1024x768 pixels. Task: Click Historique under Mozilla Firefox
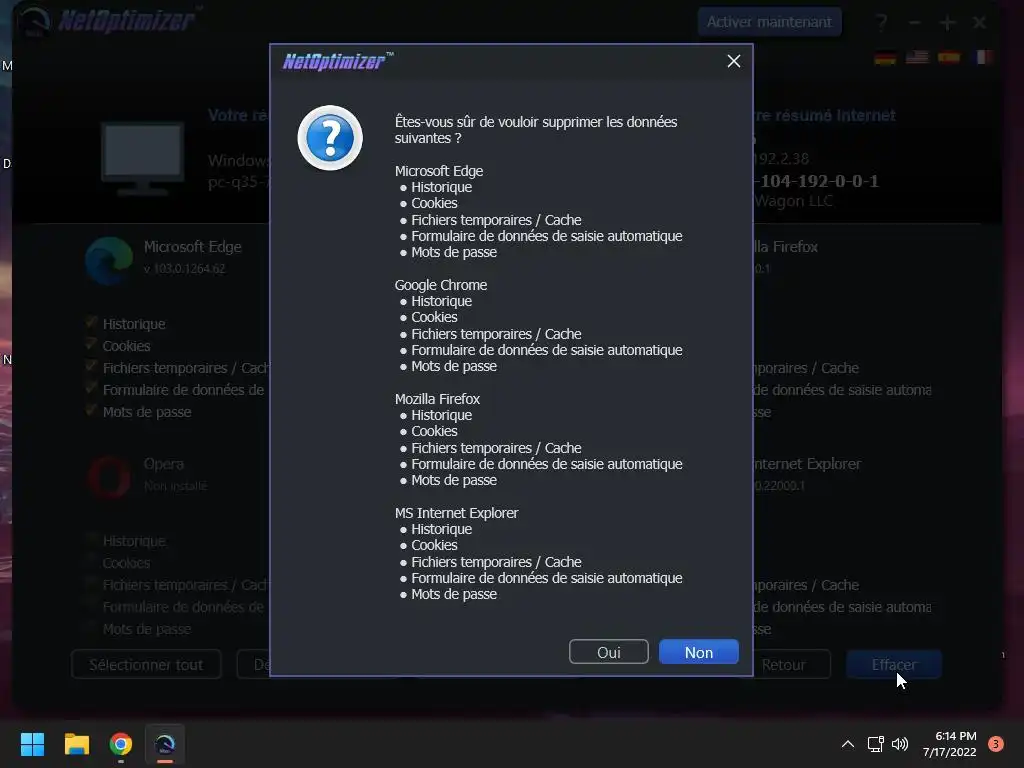(x=441, y=415)
